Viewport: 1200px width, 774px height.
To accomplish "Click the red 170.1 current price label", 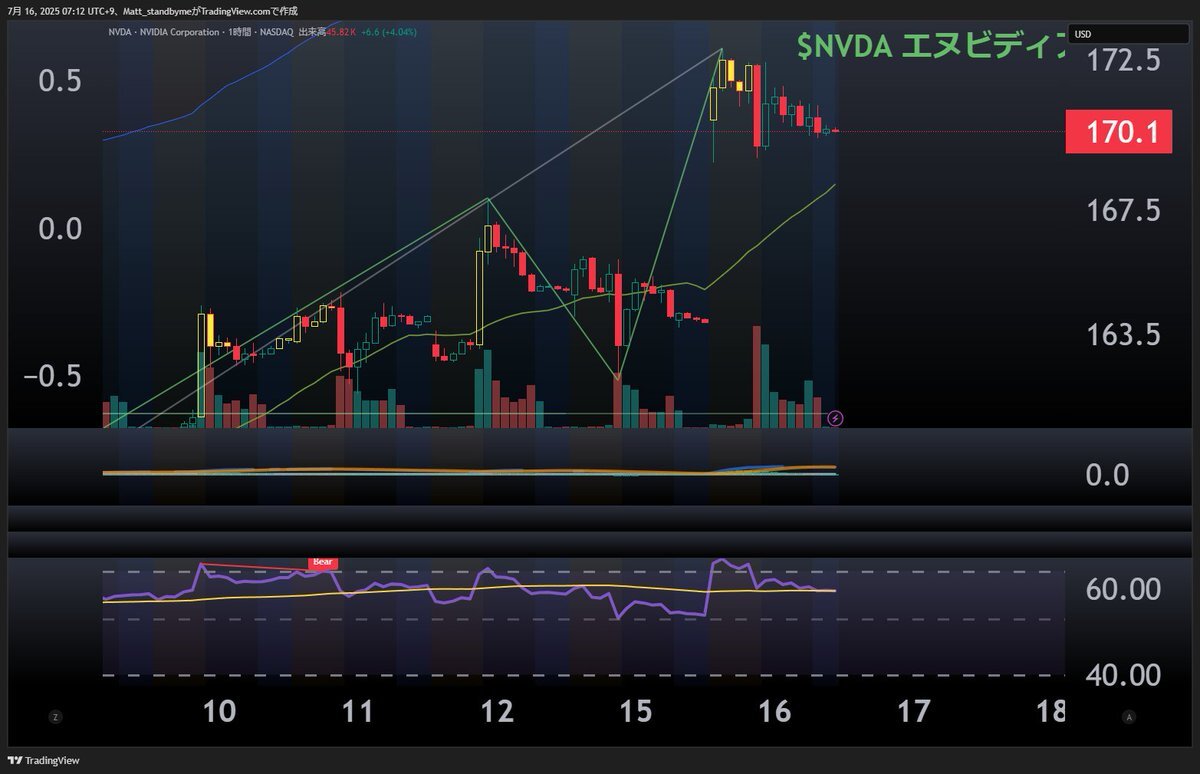I will (x=1119, y=132).
